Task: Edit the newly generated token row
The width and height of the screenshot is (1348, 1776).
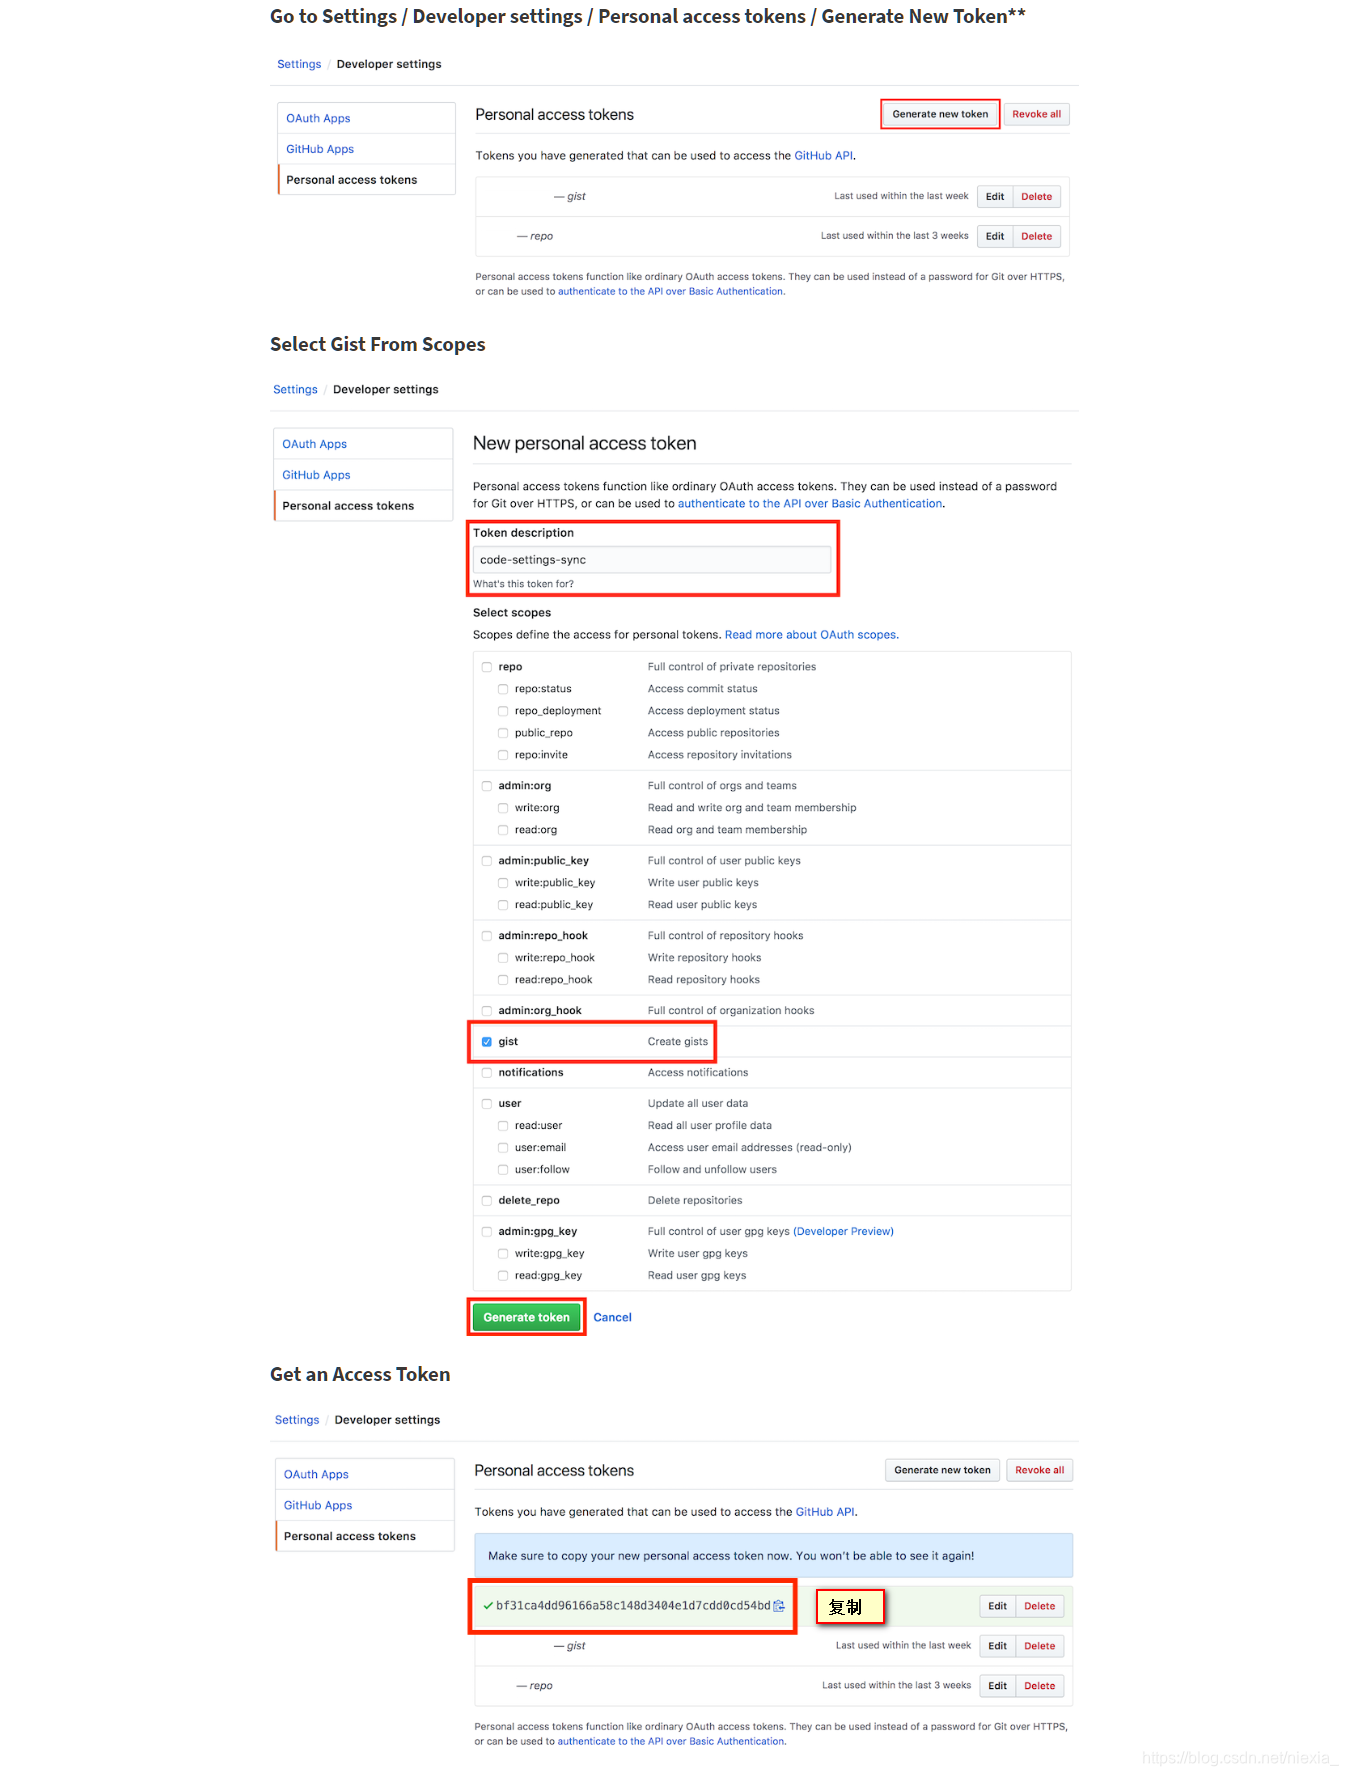Action: click(997, 1606)
